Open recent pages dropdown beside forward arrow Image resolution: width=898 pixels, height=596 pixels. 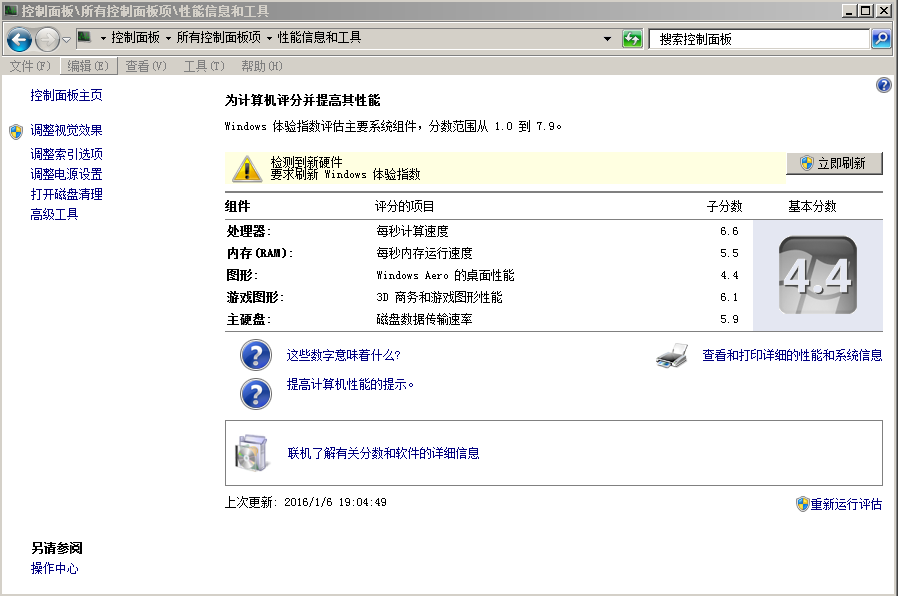(x=66, y=40)
